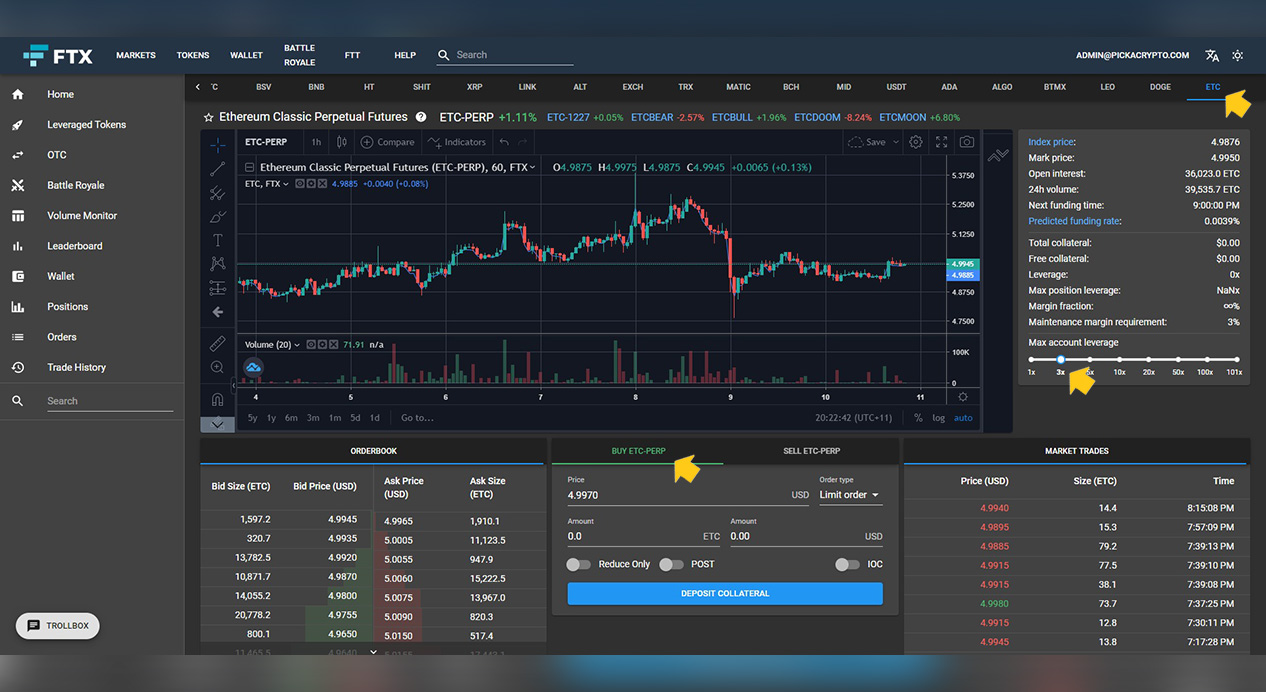This screenshot has height=692, width=1266.
Task: Click the back arrow in chart toolbar
Action: coord(217,312)
